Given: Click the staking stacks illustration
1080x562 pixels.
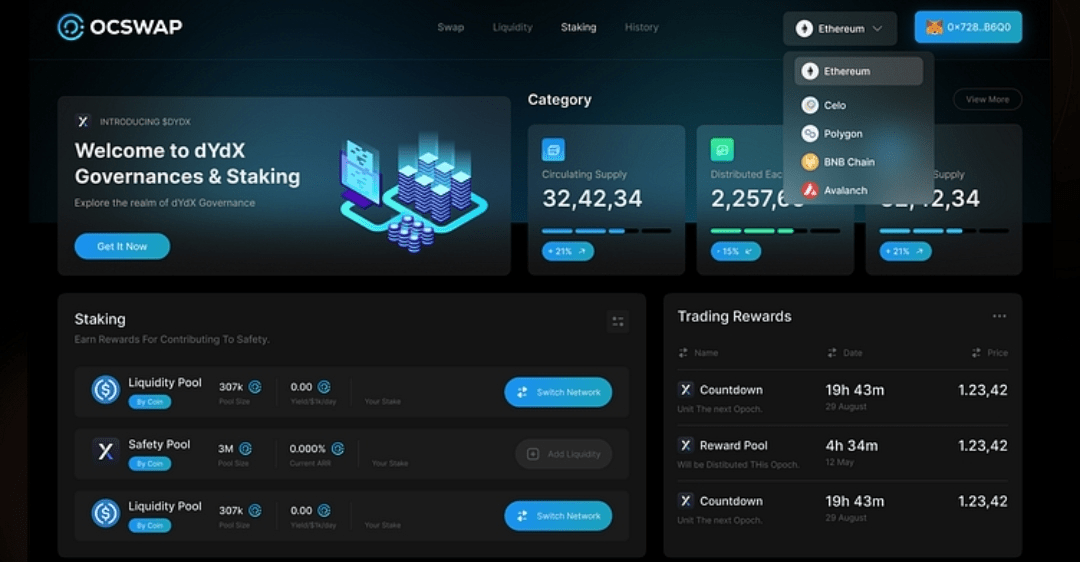Looking at the screenshot, I should pos(413,192).
